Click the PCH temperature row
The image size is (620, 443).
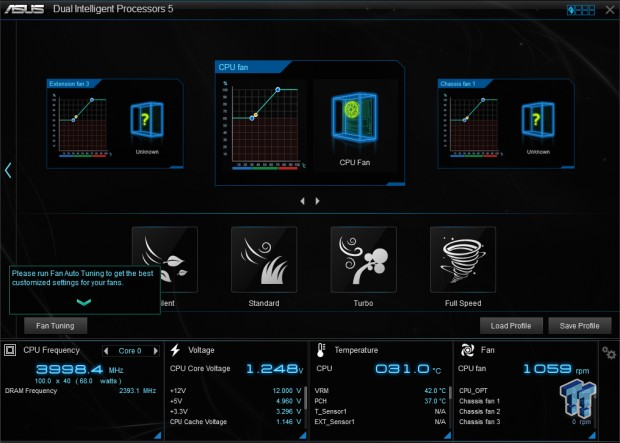click(380, 401)
